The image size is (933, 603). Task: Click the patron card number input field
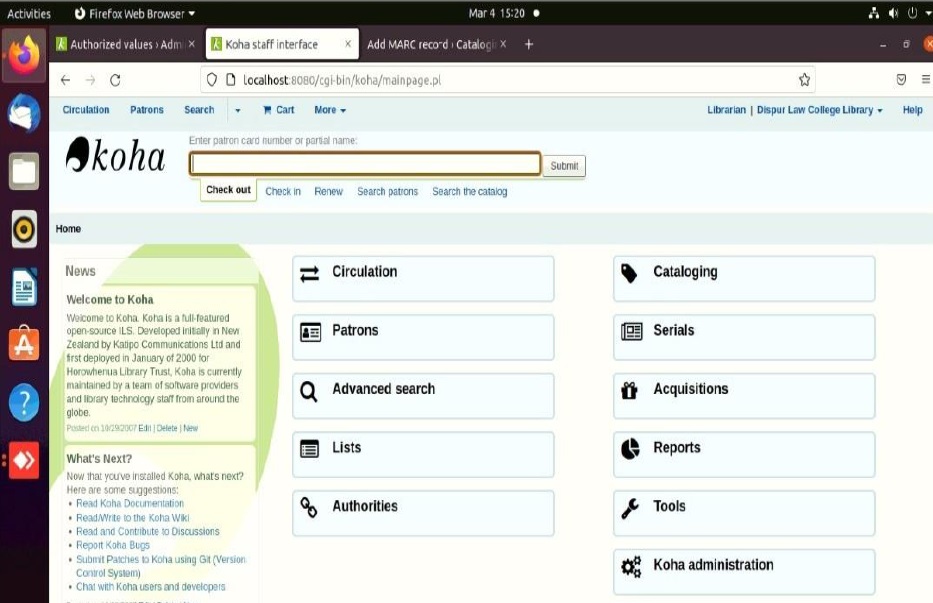click(x=365, y=165)
